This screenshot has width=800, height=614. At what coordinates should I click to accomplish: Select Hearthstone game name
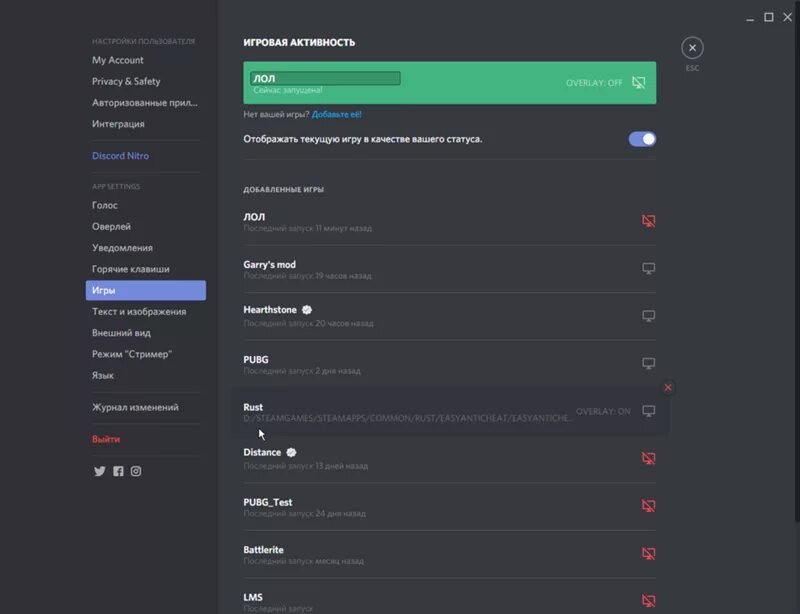270,310
